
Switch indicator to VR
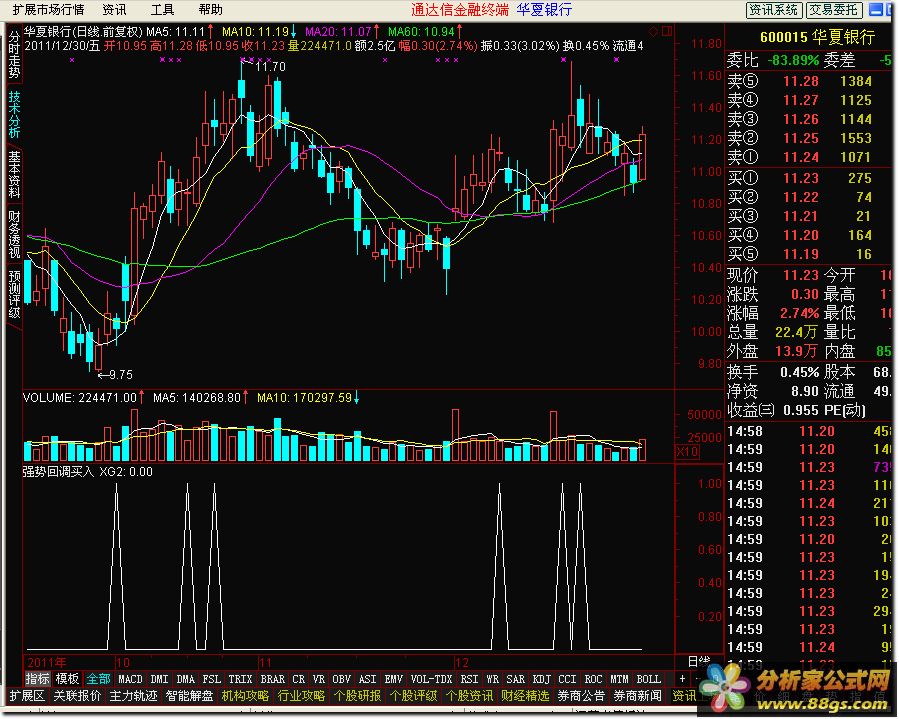[x=319, y=679]
